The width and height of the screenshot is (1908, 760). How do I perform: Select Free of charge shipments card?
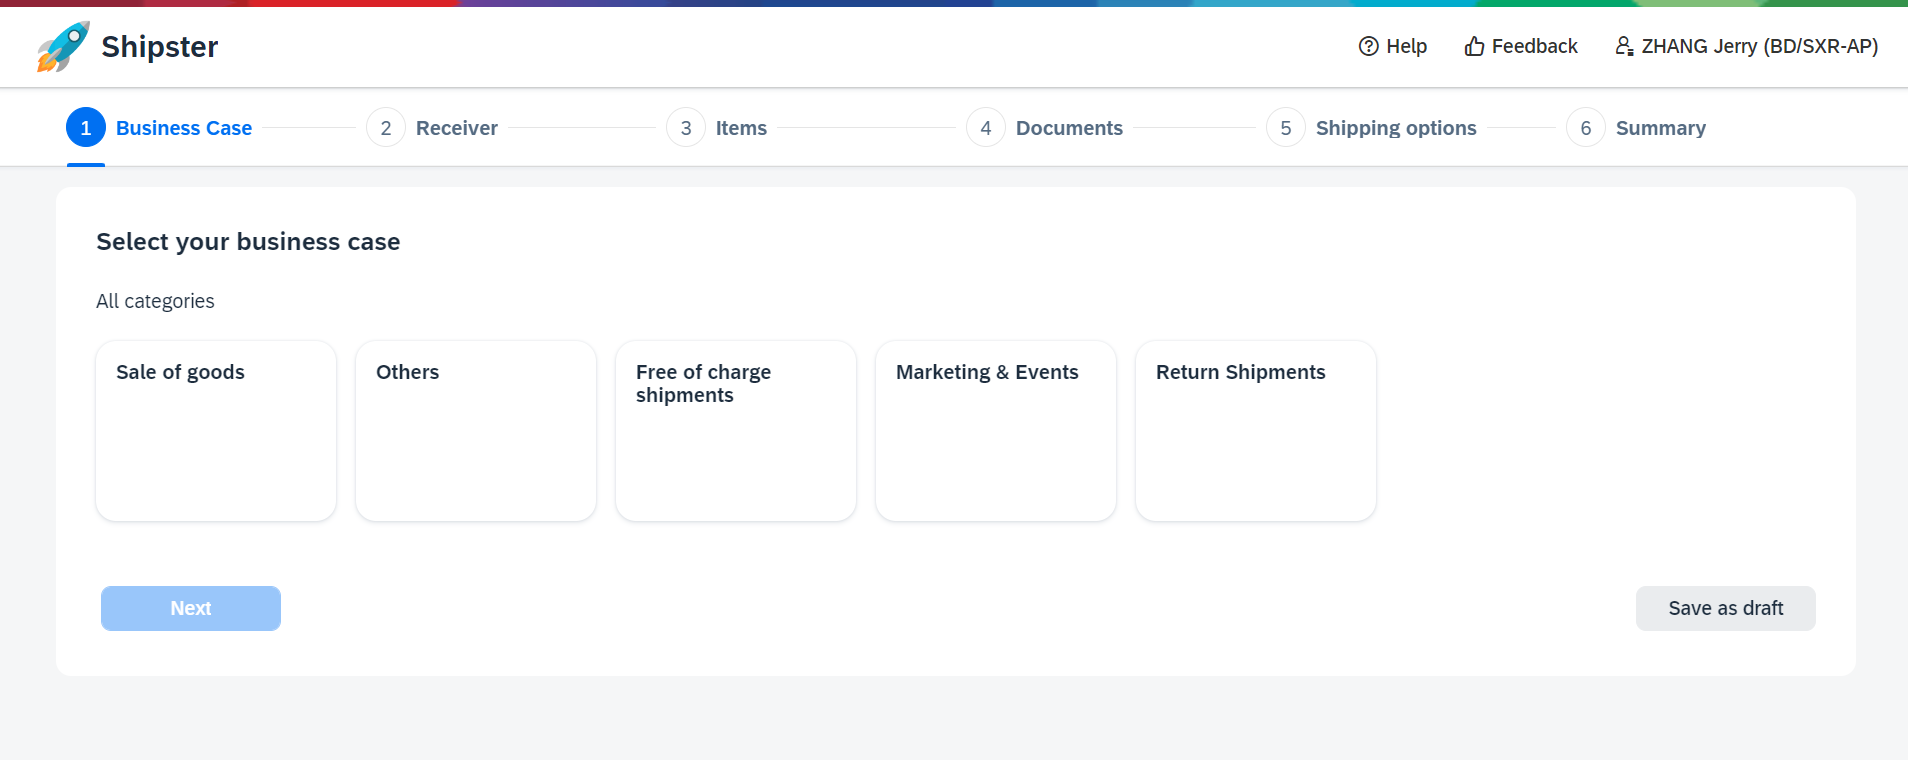coord(736,431)
